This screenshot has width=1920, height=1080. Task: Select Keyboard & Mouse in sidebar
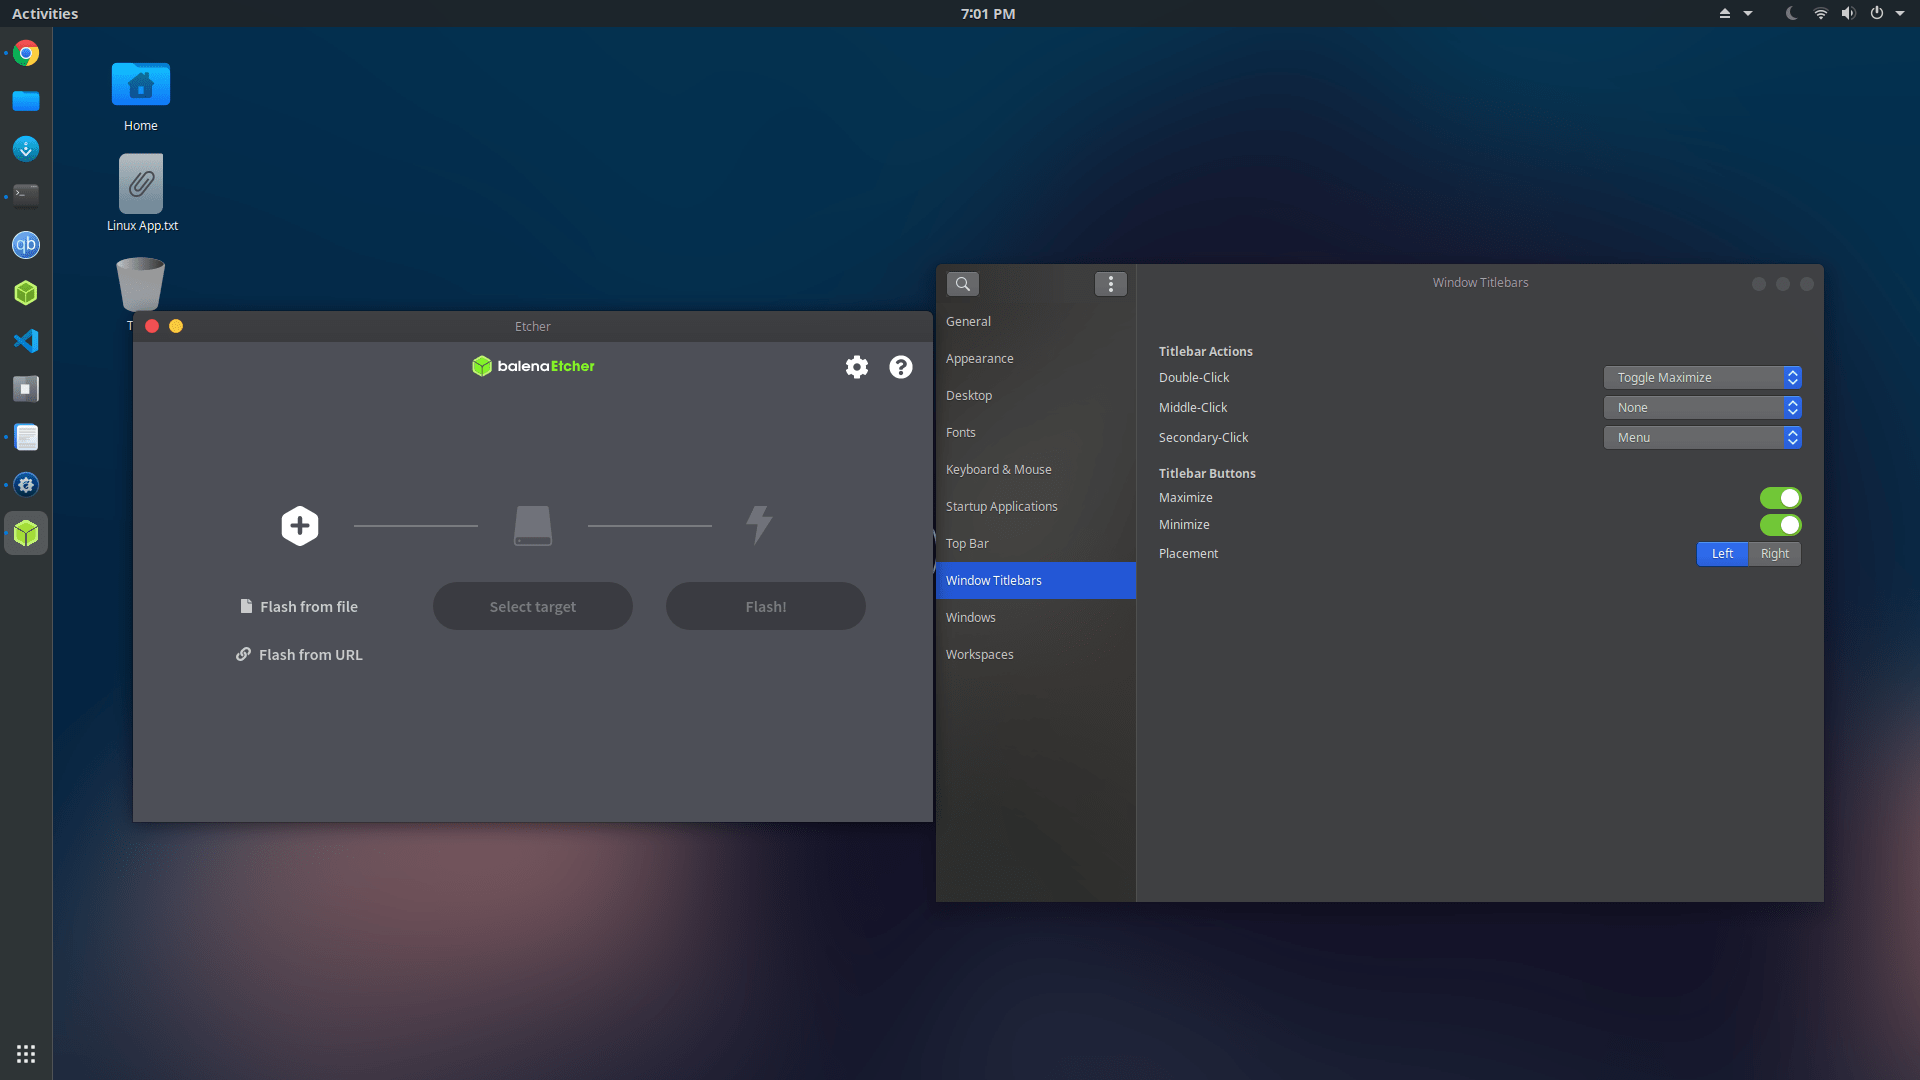coord(999,470)
